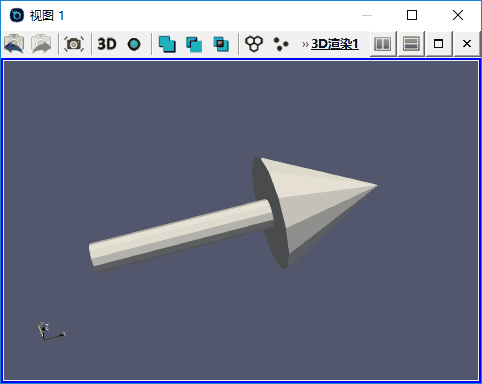The height and width of the screenshot is (384, 482).
Task: Click the orientation axes widget
Action: [52, 331]
